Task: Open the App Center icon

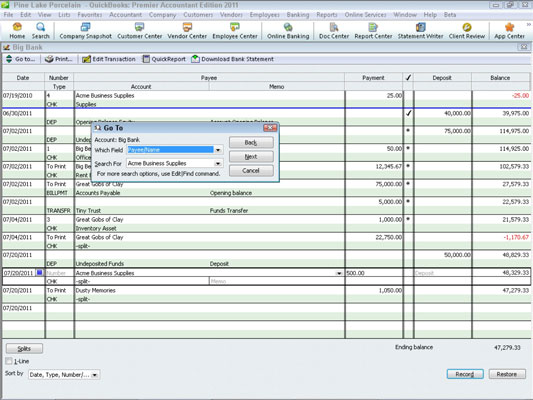Action: click(509, 31)
